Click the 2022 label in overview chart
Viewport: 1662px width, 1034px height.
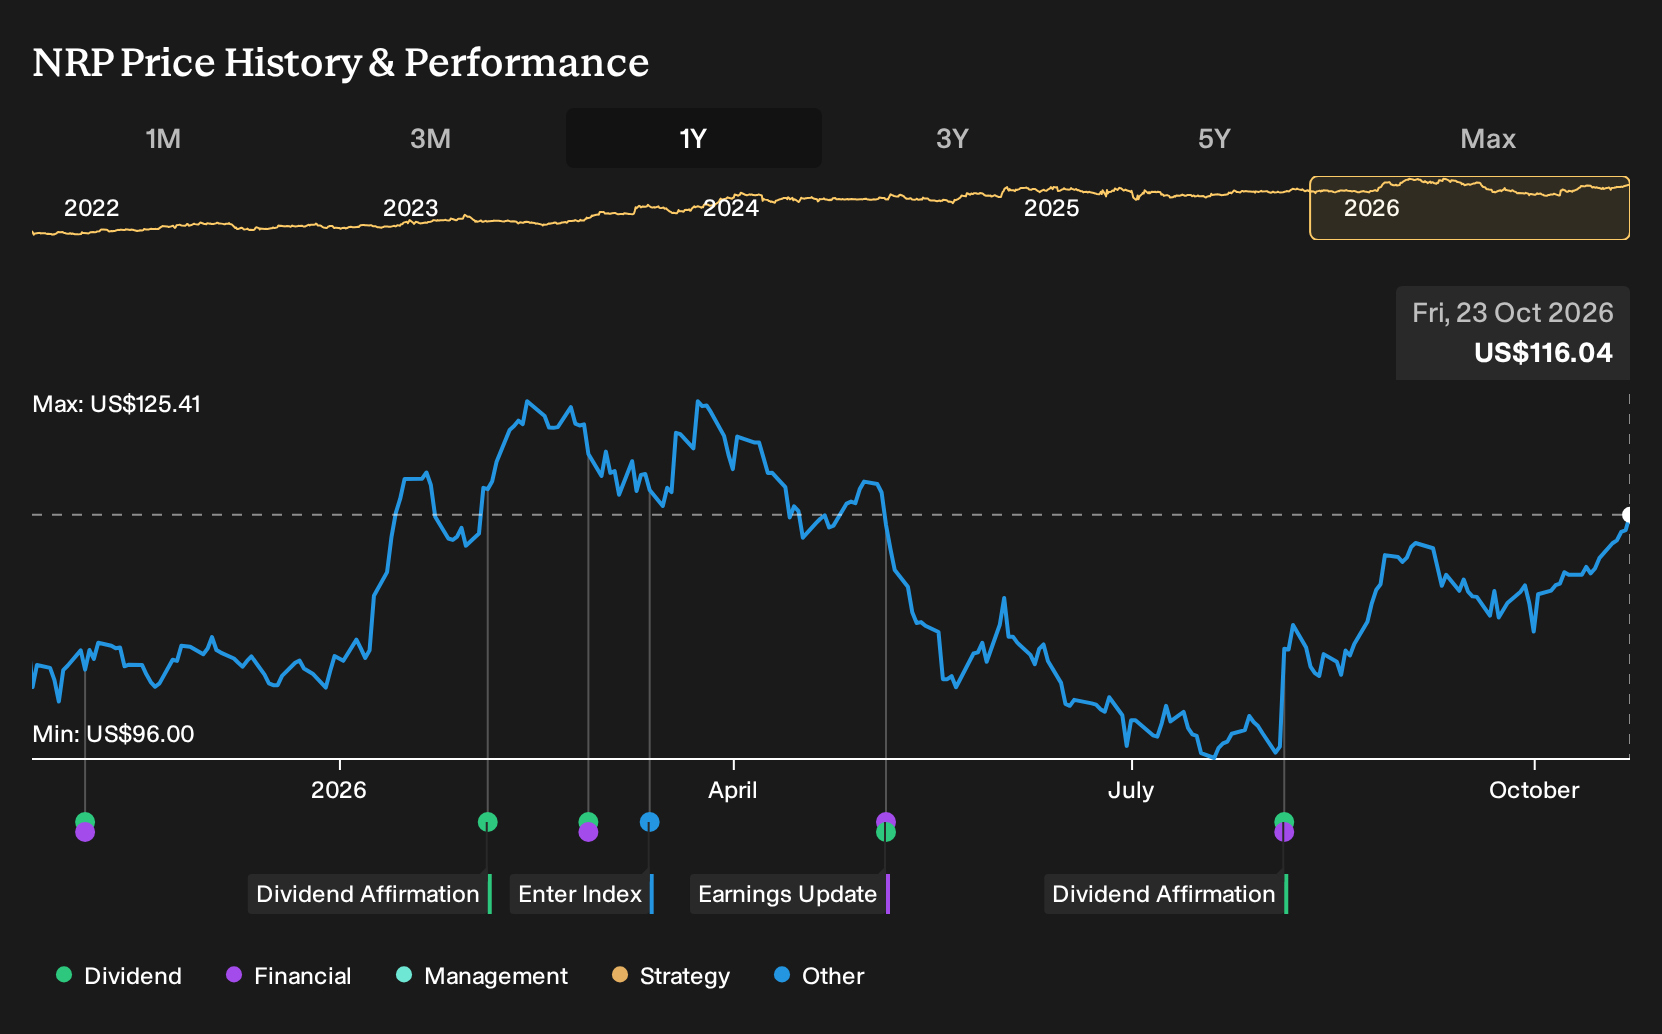pos(91,208)
